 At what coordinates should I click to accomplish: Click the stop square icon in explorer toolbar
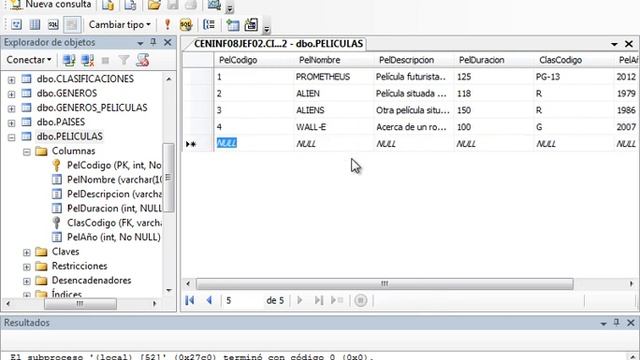pyautogui.click(x=105, y=60)
